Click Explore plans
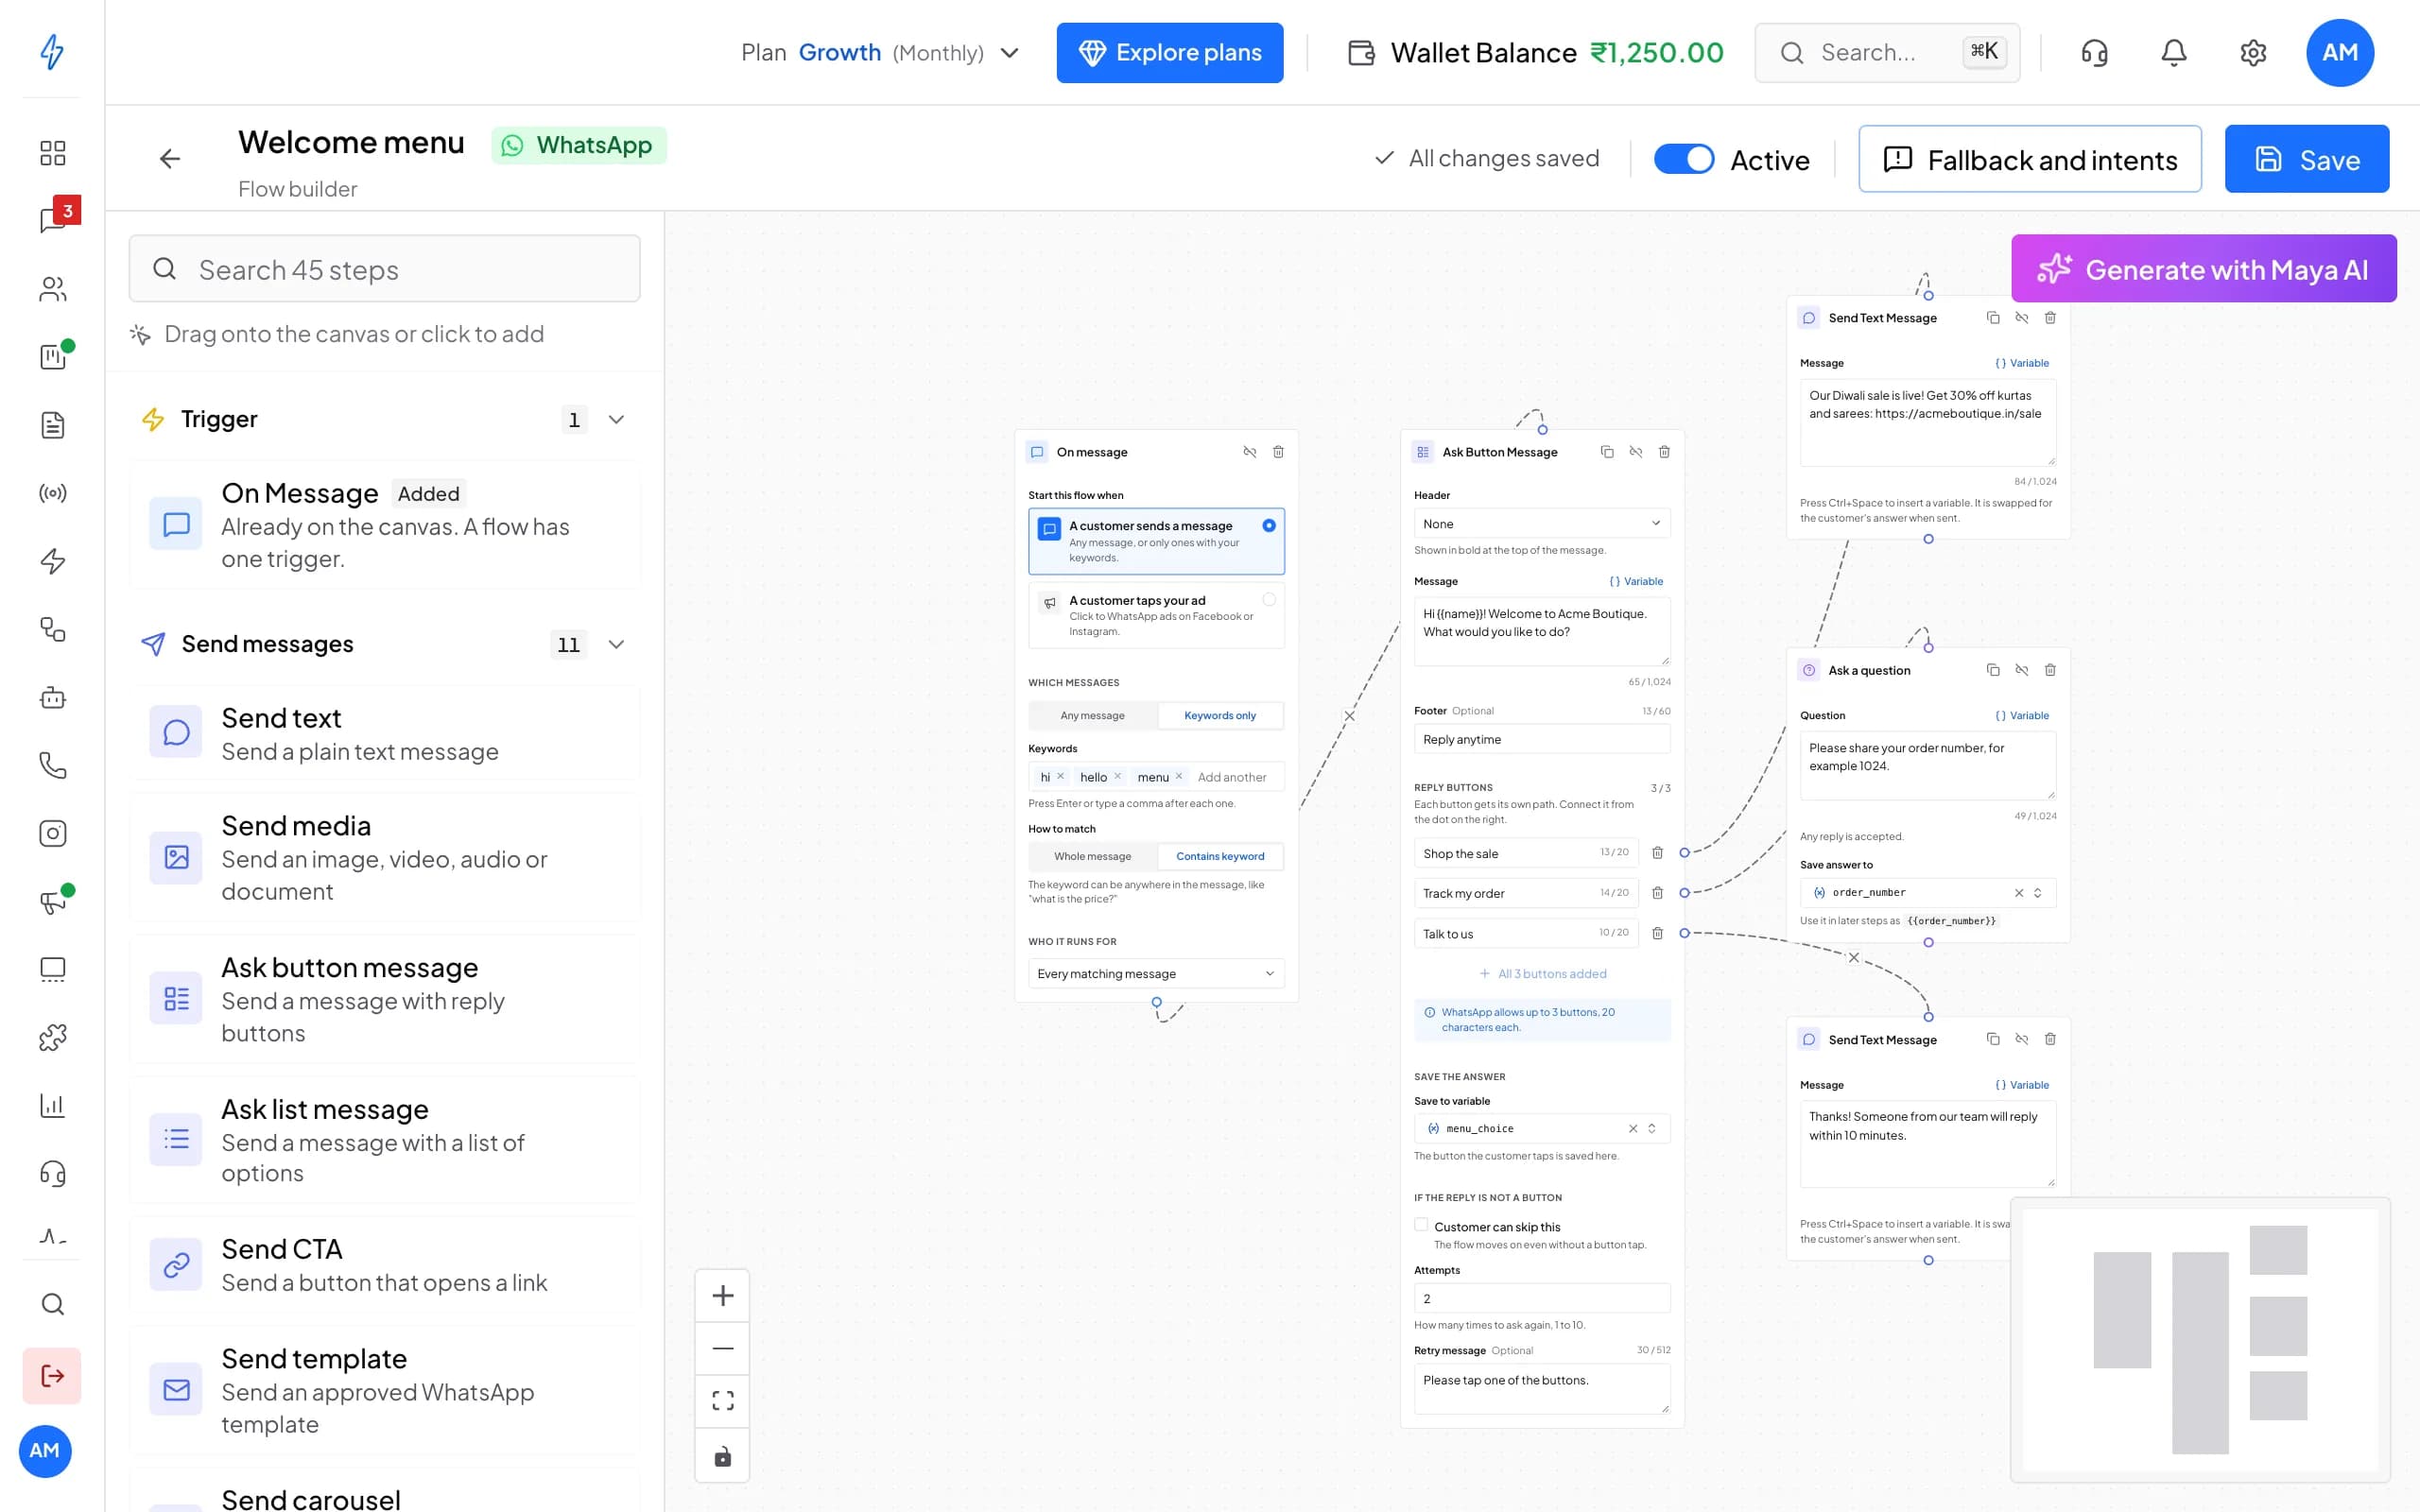The height and width of the screenshot is (1512, 2420). tap(1170, 53)
